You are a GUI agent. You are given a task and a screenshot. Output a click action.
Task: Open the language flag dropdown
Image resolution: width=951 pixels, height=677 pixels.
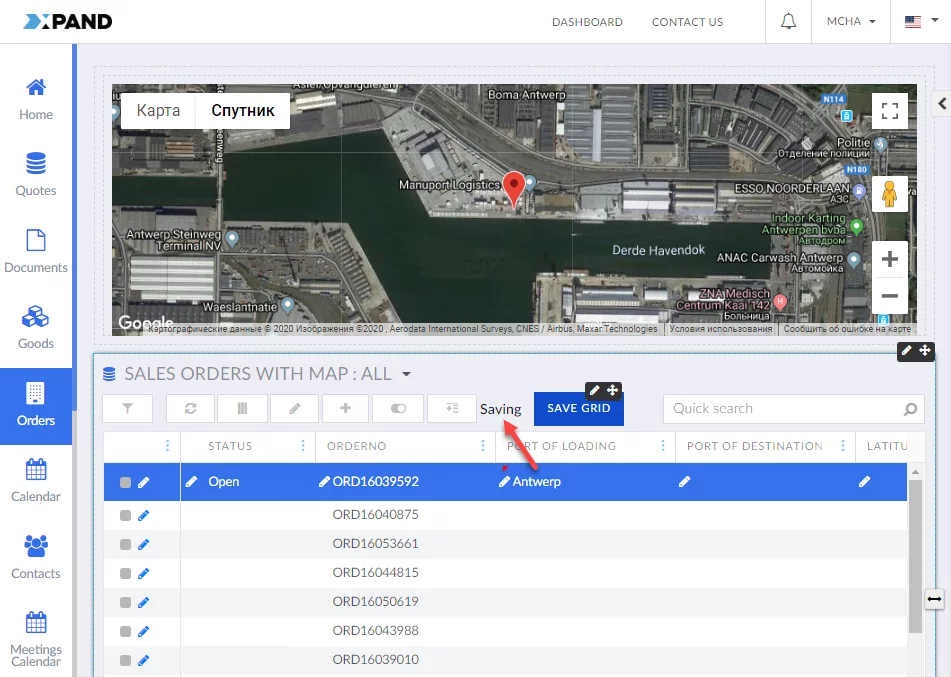[x=919, y=22]
